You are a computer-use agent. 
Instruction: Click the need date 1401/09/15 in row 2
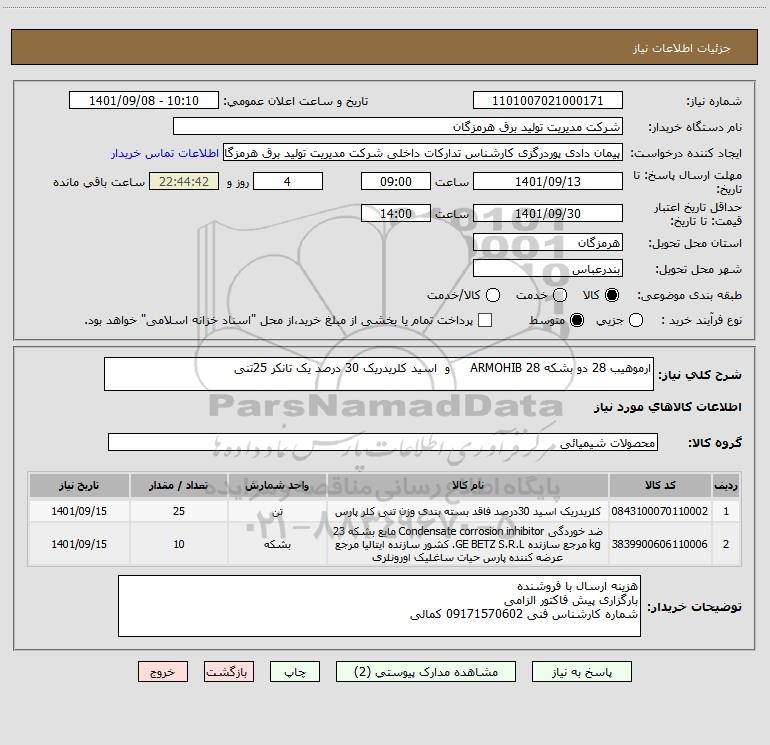coord(79,544)
